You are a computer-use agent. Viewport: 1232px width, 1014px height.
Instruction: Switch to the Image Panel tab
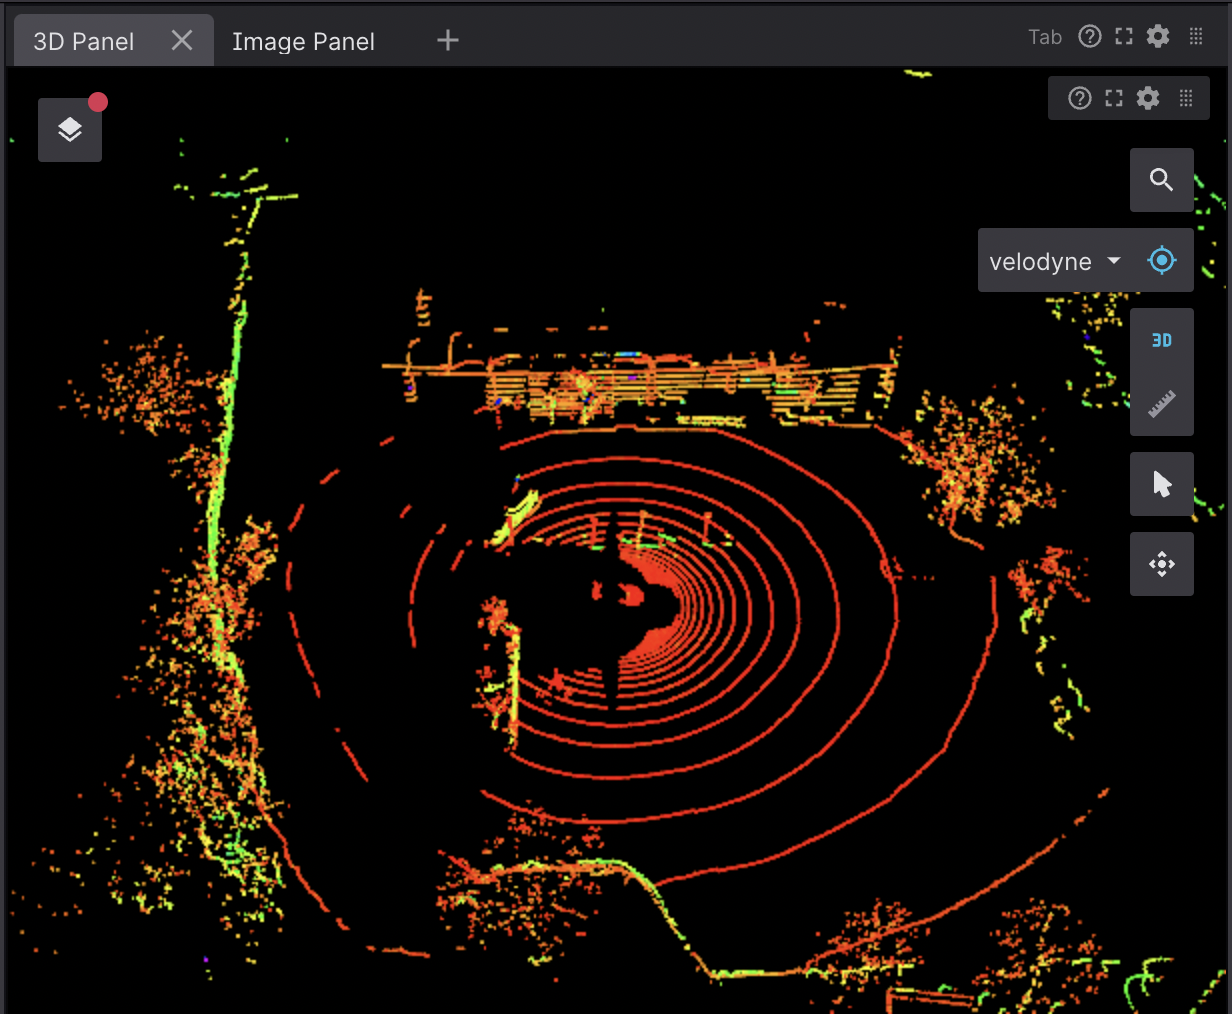click(303, 41)
